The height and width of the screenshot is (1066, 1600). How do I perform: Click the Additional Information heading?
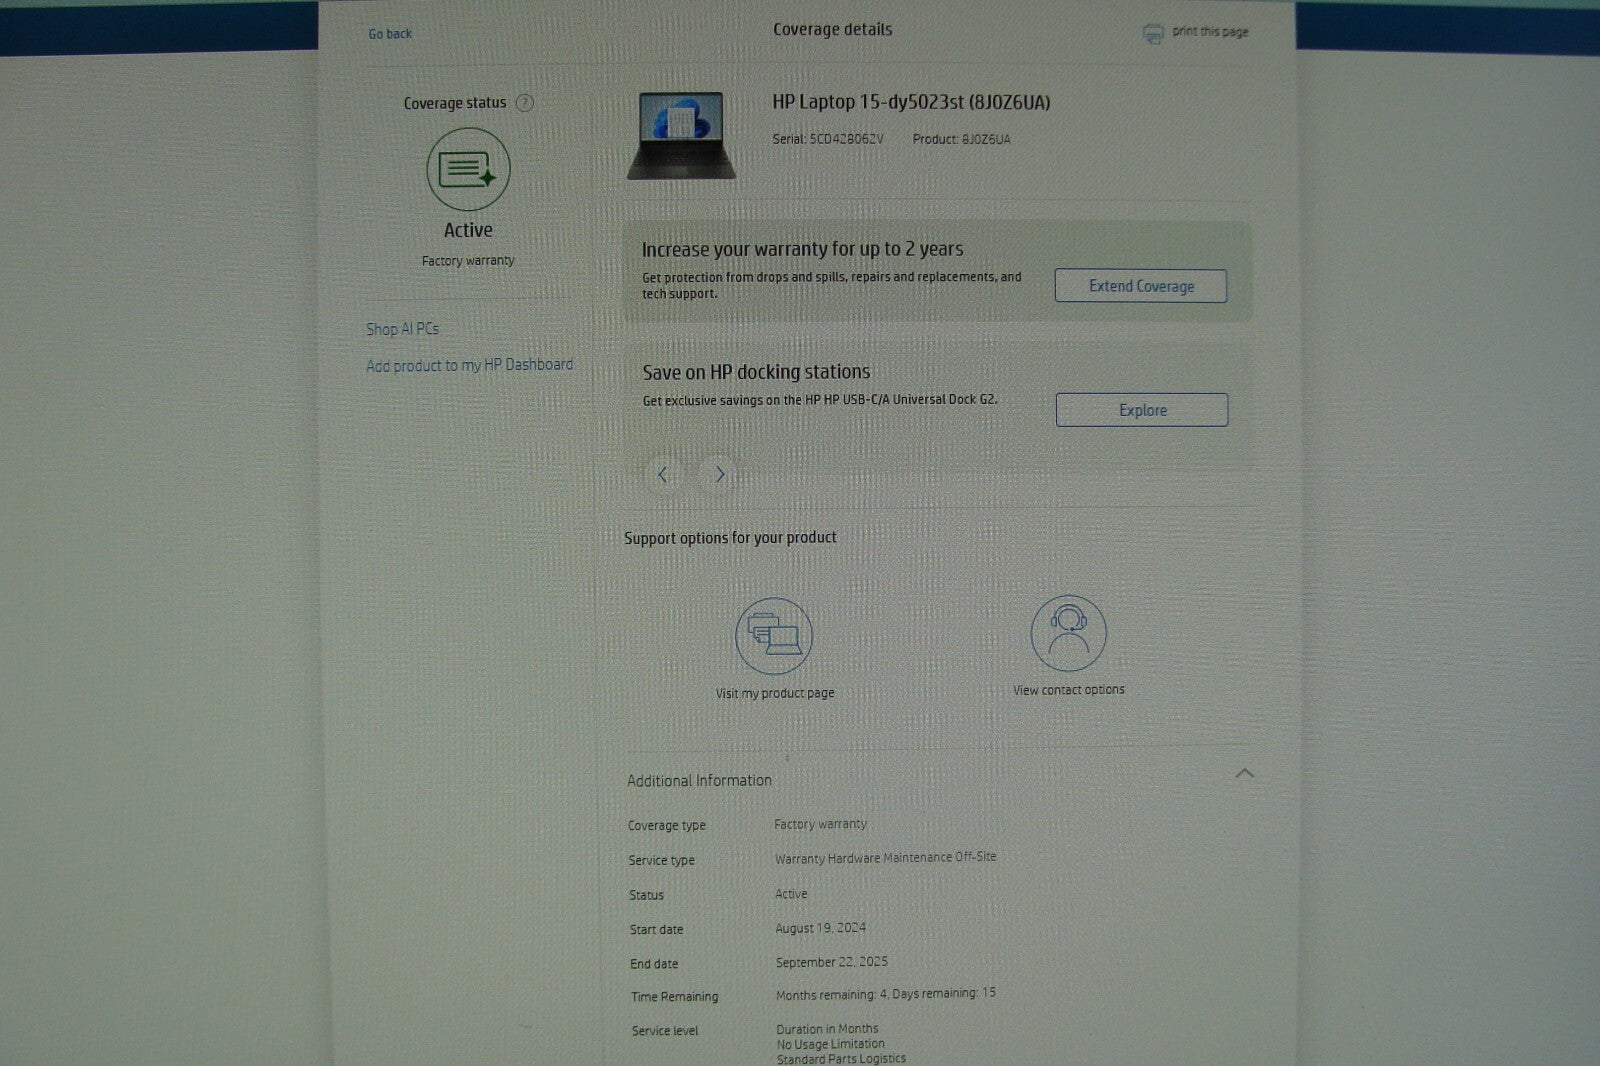click(x=699, y=780)
